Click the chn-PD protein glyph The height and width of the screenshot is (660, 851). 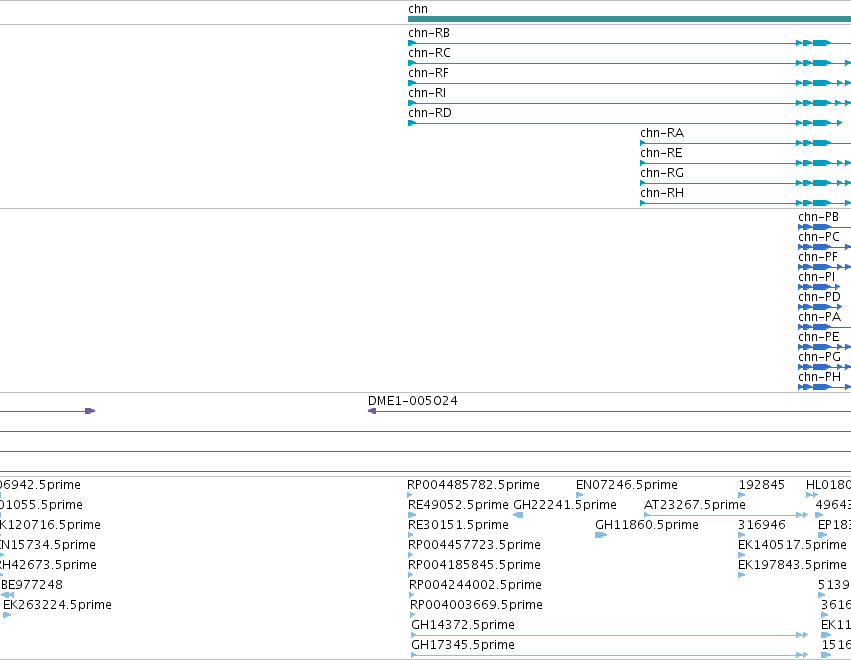point(820,307)
